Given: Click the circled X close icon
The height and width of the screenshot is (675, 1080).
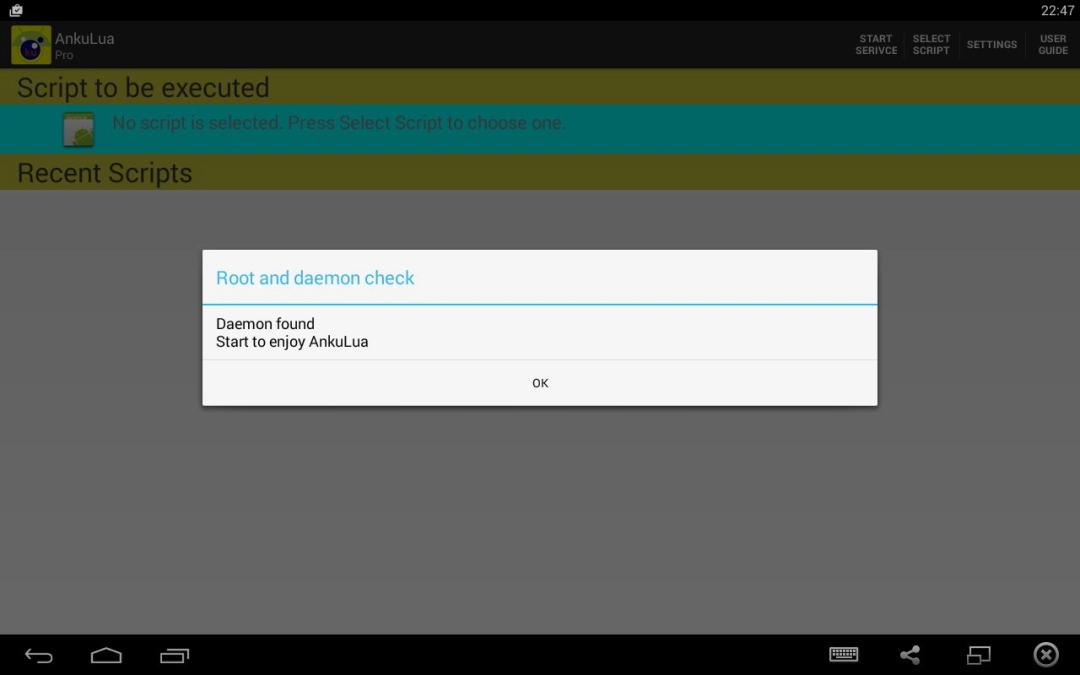Looking at the screenshot, I should (1046, 654).
